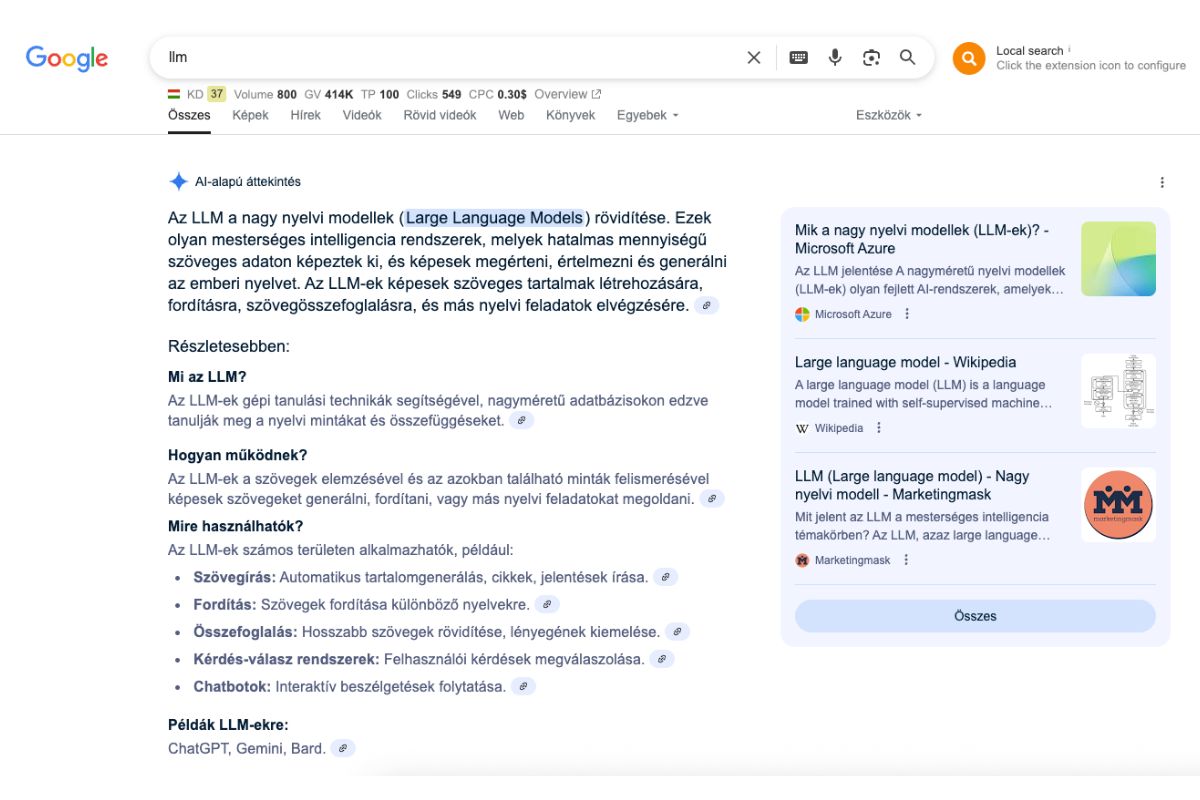
Task: Click link icon next to Szövegírás bullet
Action: point(666,577)
